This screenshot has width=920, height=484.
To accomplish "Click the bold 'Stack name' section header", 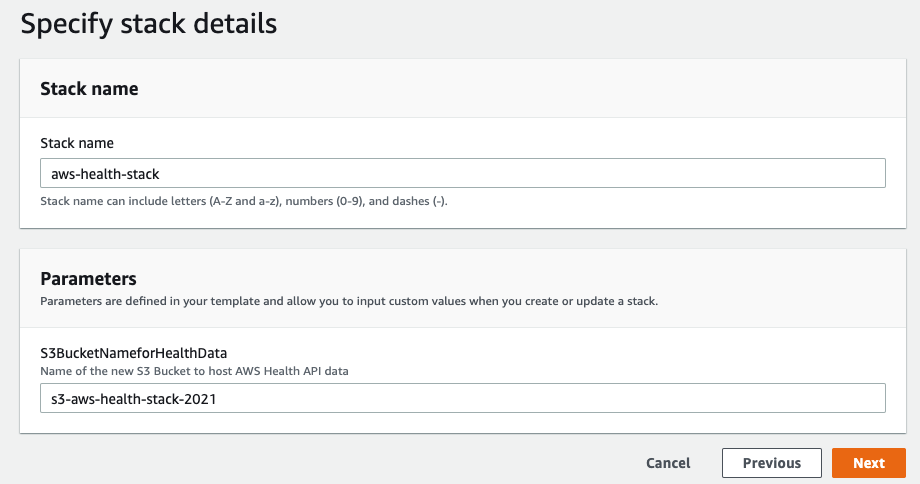I will tap(89, 89).
